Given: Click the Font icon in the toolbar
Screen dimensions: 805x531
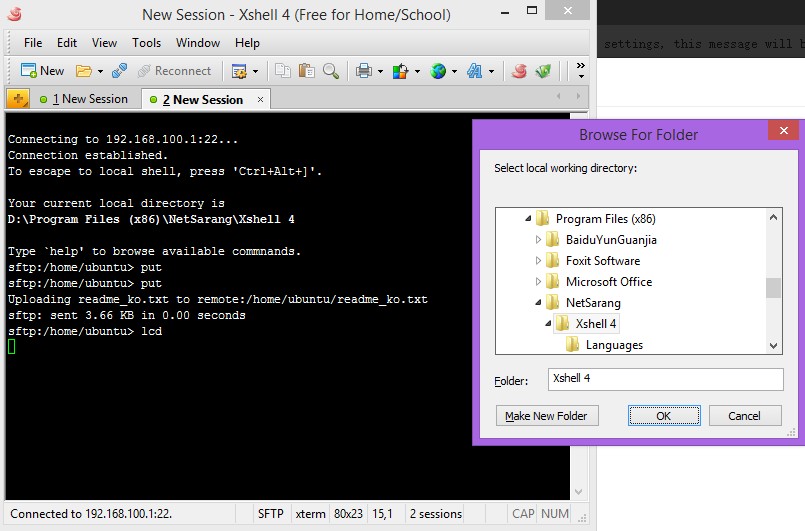Looking at the screenshot, I should tap(474, 71).
